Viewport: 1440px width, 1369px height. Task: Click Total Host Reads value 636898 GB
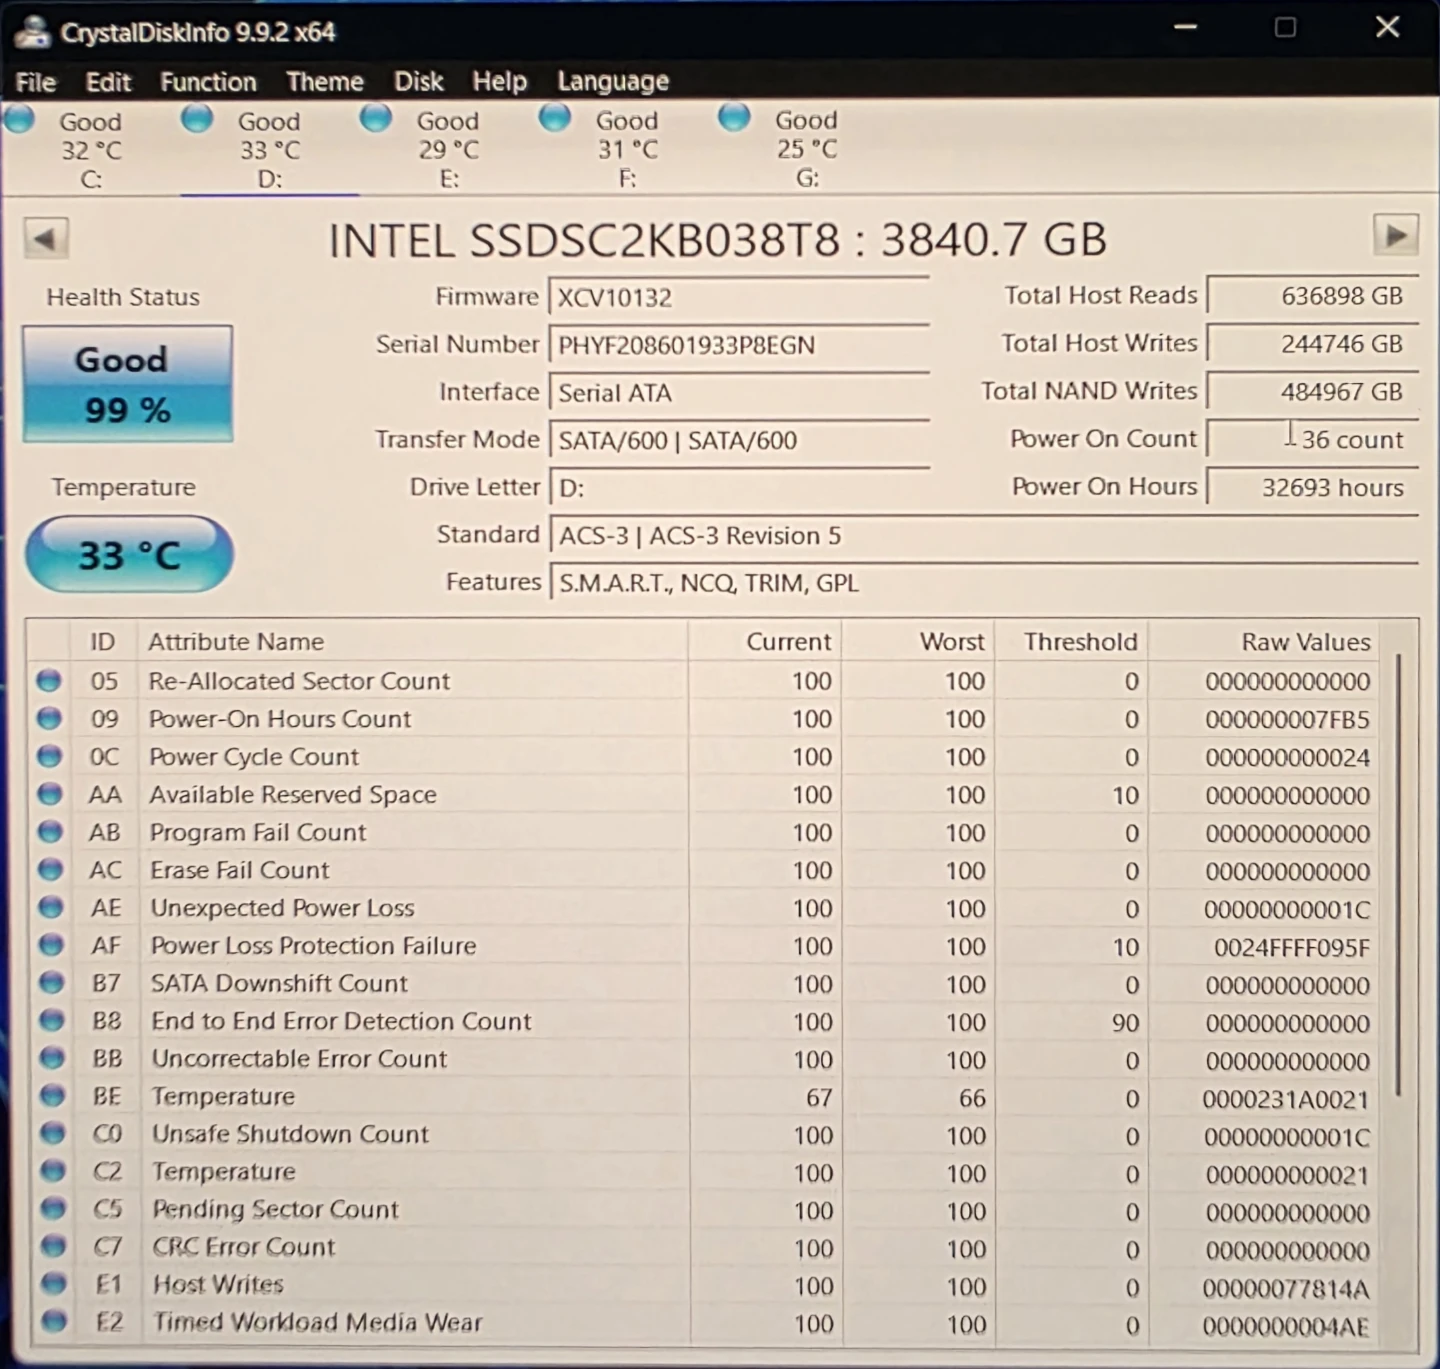1313,296
